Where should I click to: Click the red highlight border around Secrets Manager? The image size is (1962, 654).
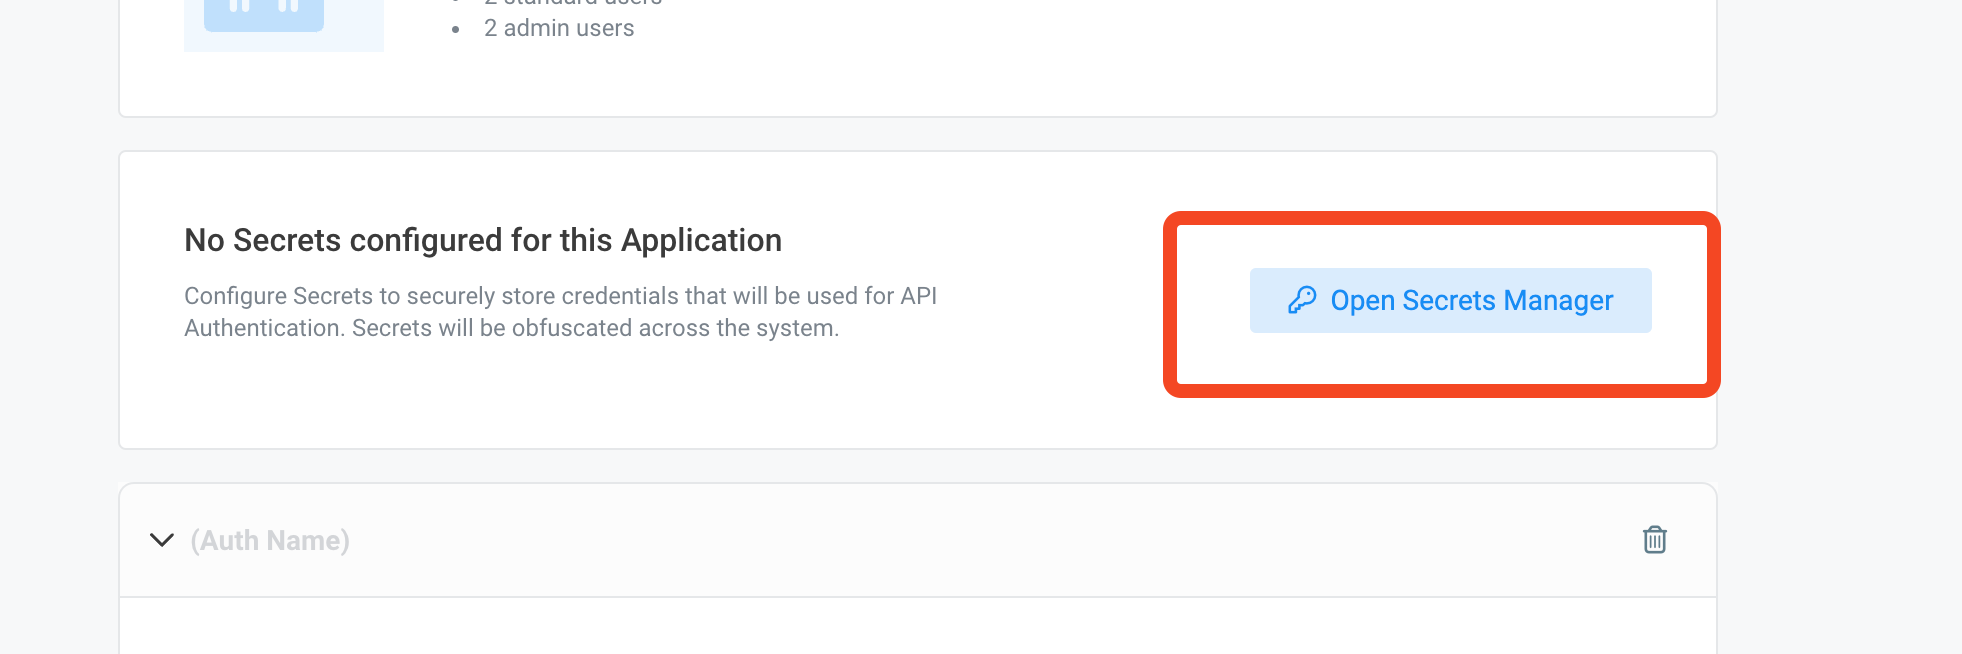pyautogui.click(x=1442, y=218)
